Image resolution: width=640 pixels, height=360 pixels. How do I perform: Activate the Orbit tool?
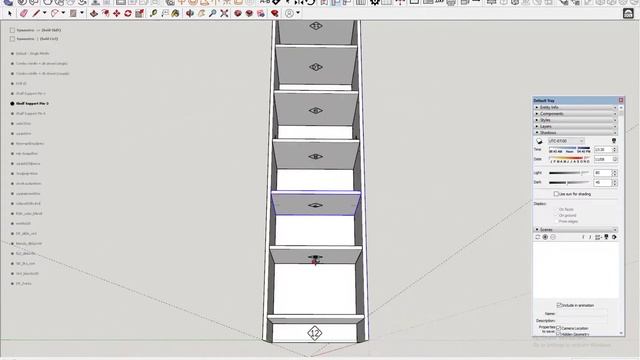click(x=190, y=13)
